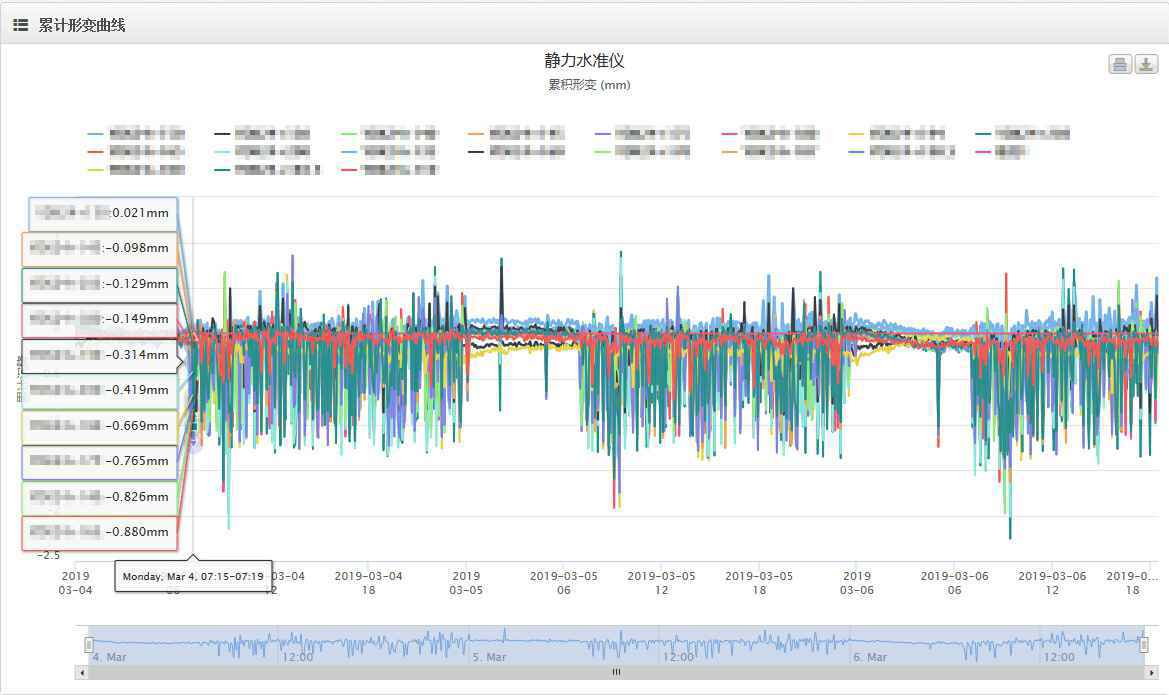Image resolution: width=1169 pixels, height=695 pixels.
Task: Click the 静力水准仪 chart title
Action: point(584,61)
